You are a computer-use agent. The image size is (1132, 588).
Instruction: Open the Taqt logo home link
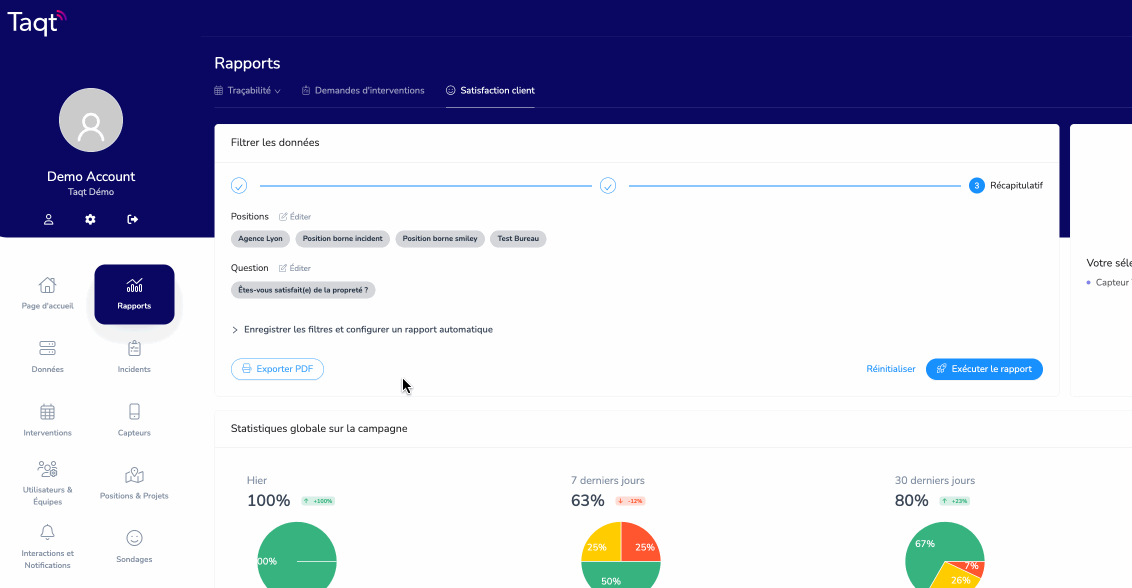pyautogui.click(x=36, y=22)
